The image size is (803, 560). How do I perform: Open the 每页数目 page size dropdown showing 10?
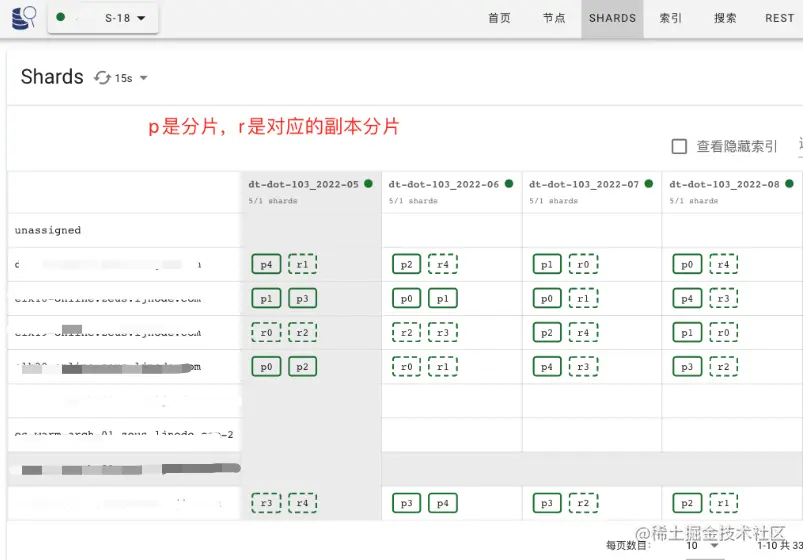(703, 546)
